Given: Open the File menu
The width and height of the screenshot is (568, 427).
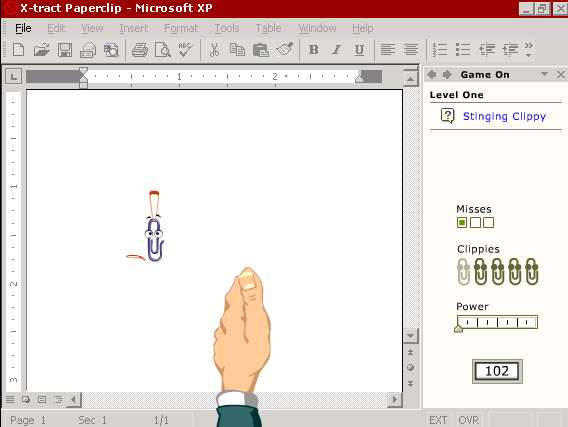Looking at the screenshot, I should [23, 28].
